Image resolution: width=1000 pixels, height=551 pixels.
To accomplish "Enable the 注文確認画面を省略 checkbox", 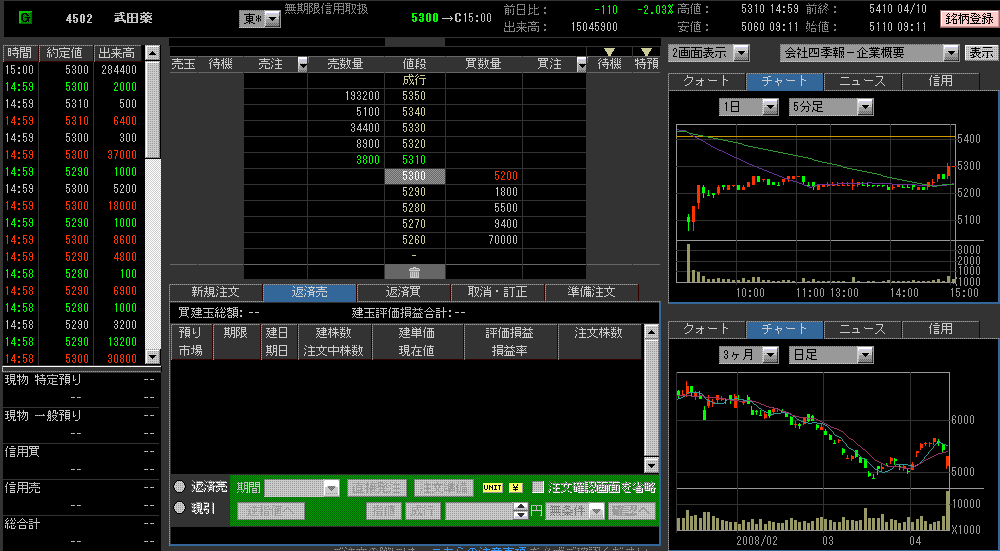I will pos(538,488).
